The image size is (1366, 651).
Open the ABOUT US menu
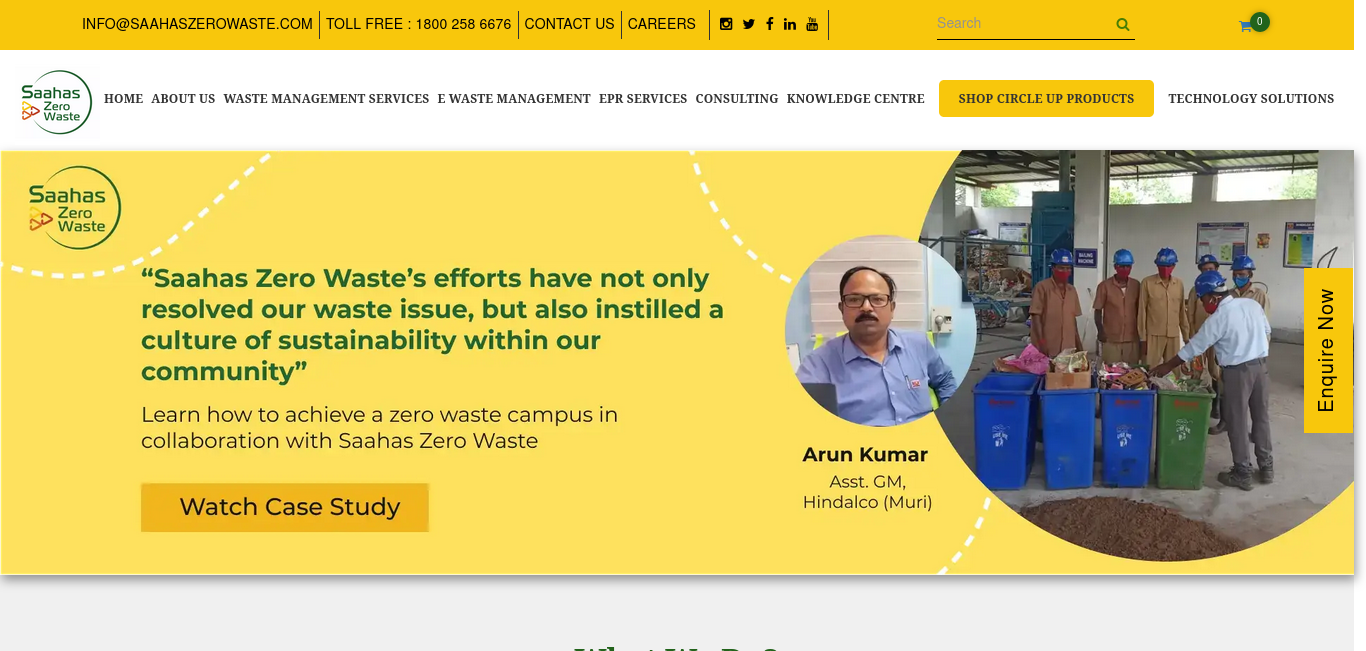[x=183, y=99]
